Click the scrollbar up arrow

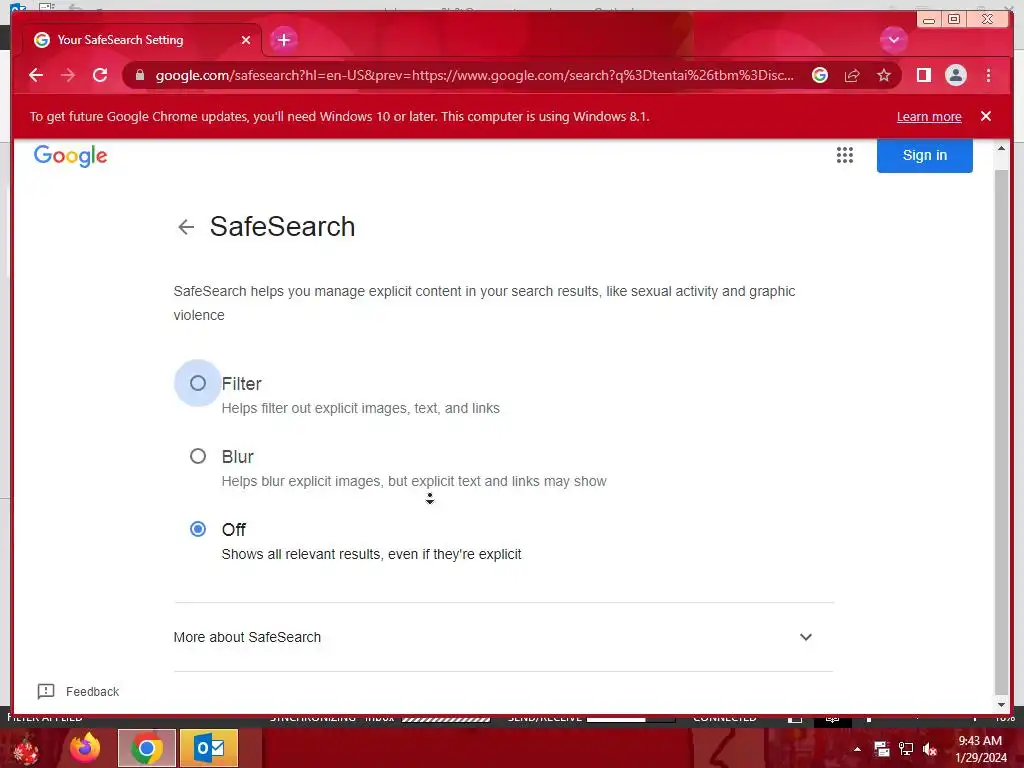[1001, 149]
